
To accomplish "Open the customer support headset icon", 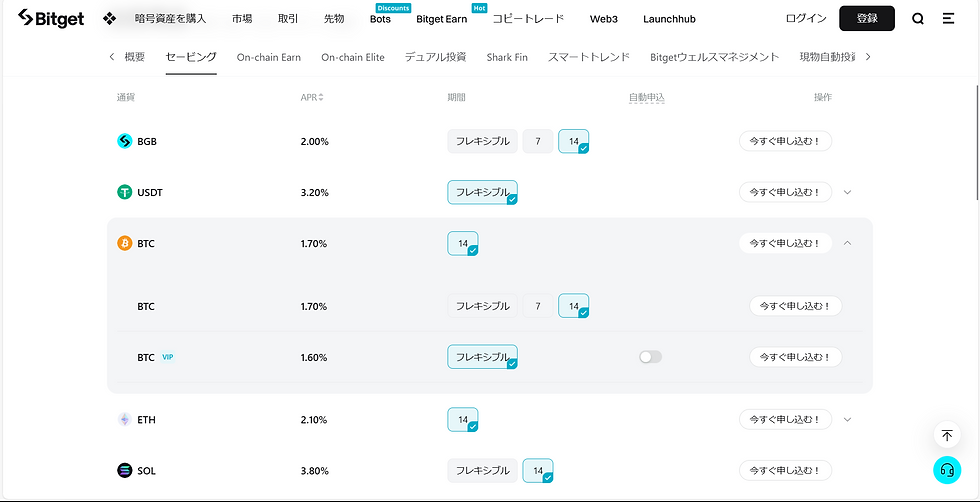I will [x=947, y=470].
